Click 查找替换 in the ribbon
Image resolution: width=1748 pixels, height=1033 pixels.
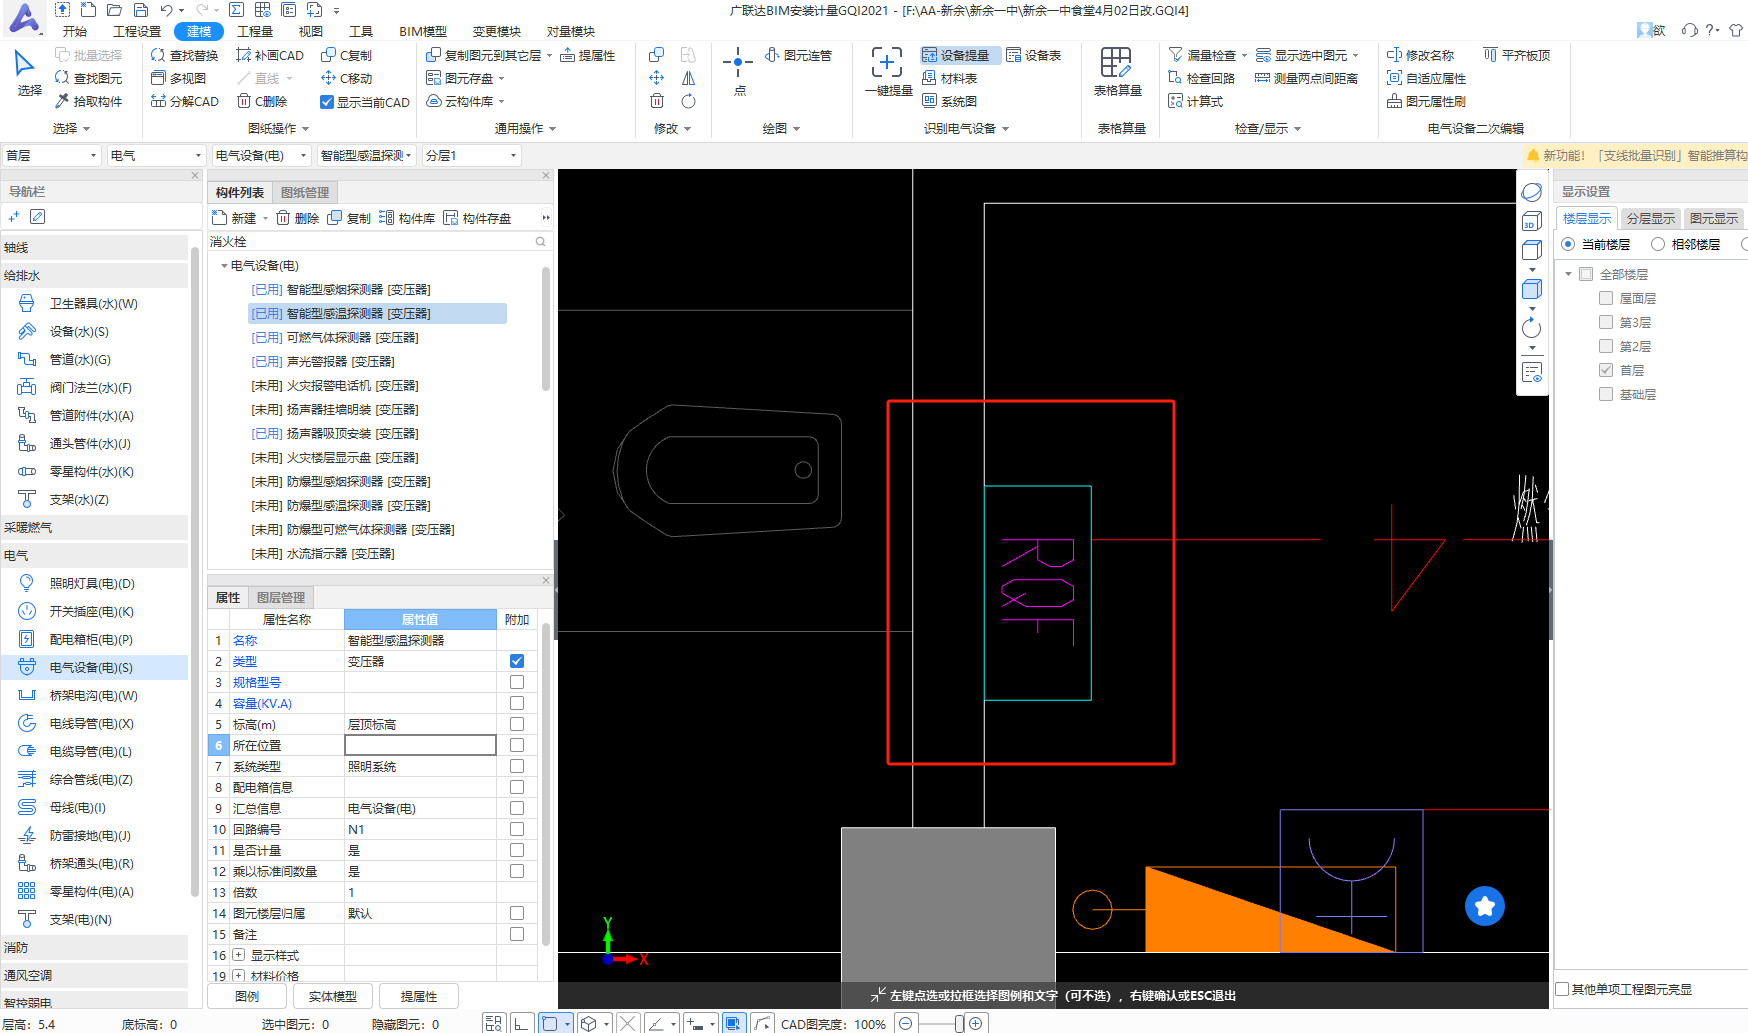(x=184, y=56)
